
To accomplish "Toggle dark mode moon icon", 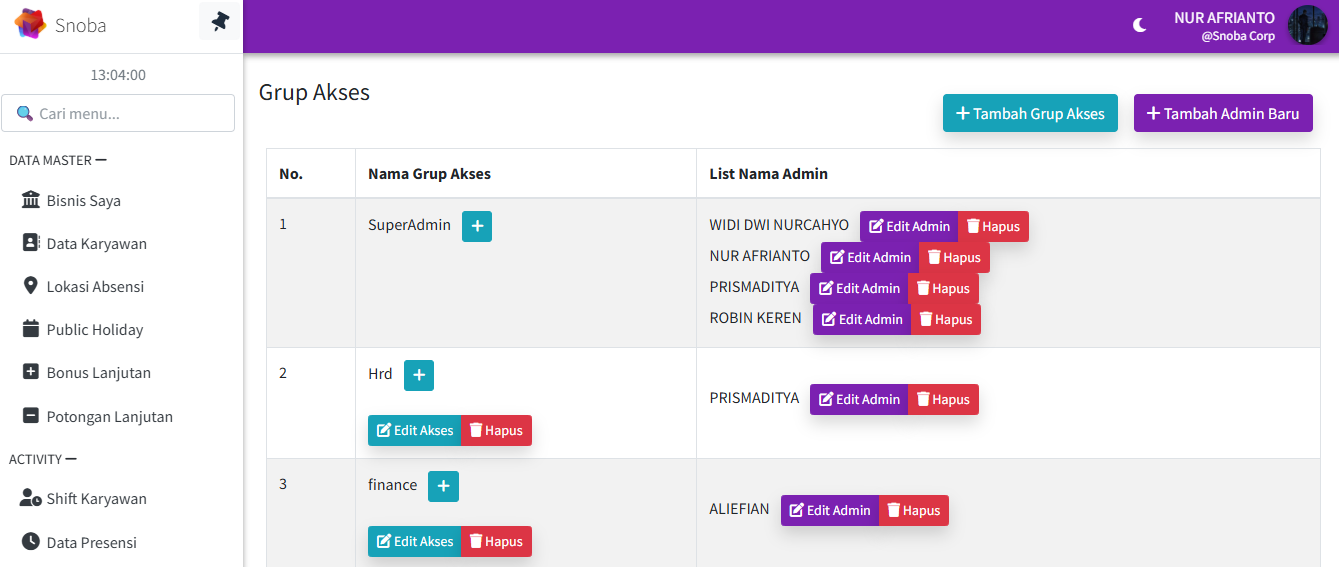I will pos(1139,25).
